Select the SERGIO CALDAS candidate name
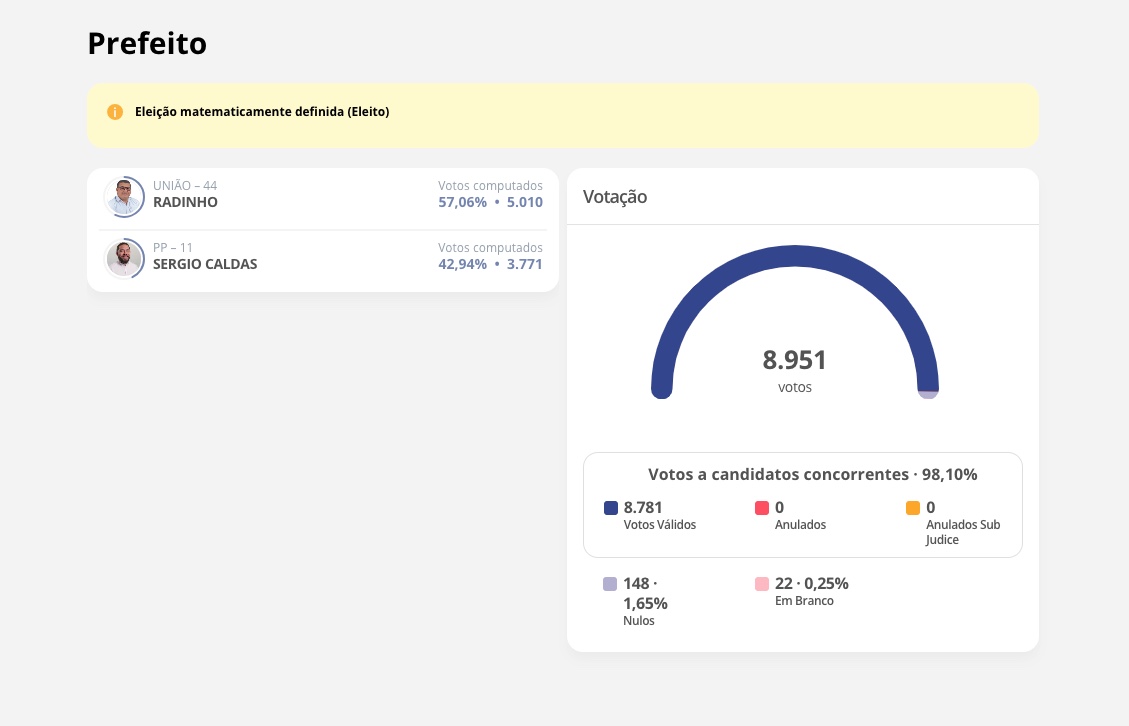Viewport: 1129px width, 726px height. (x=205, y=264)
